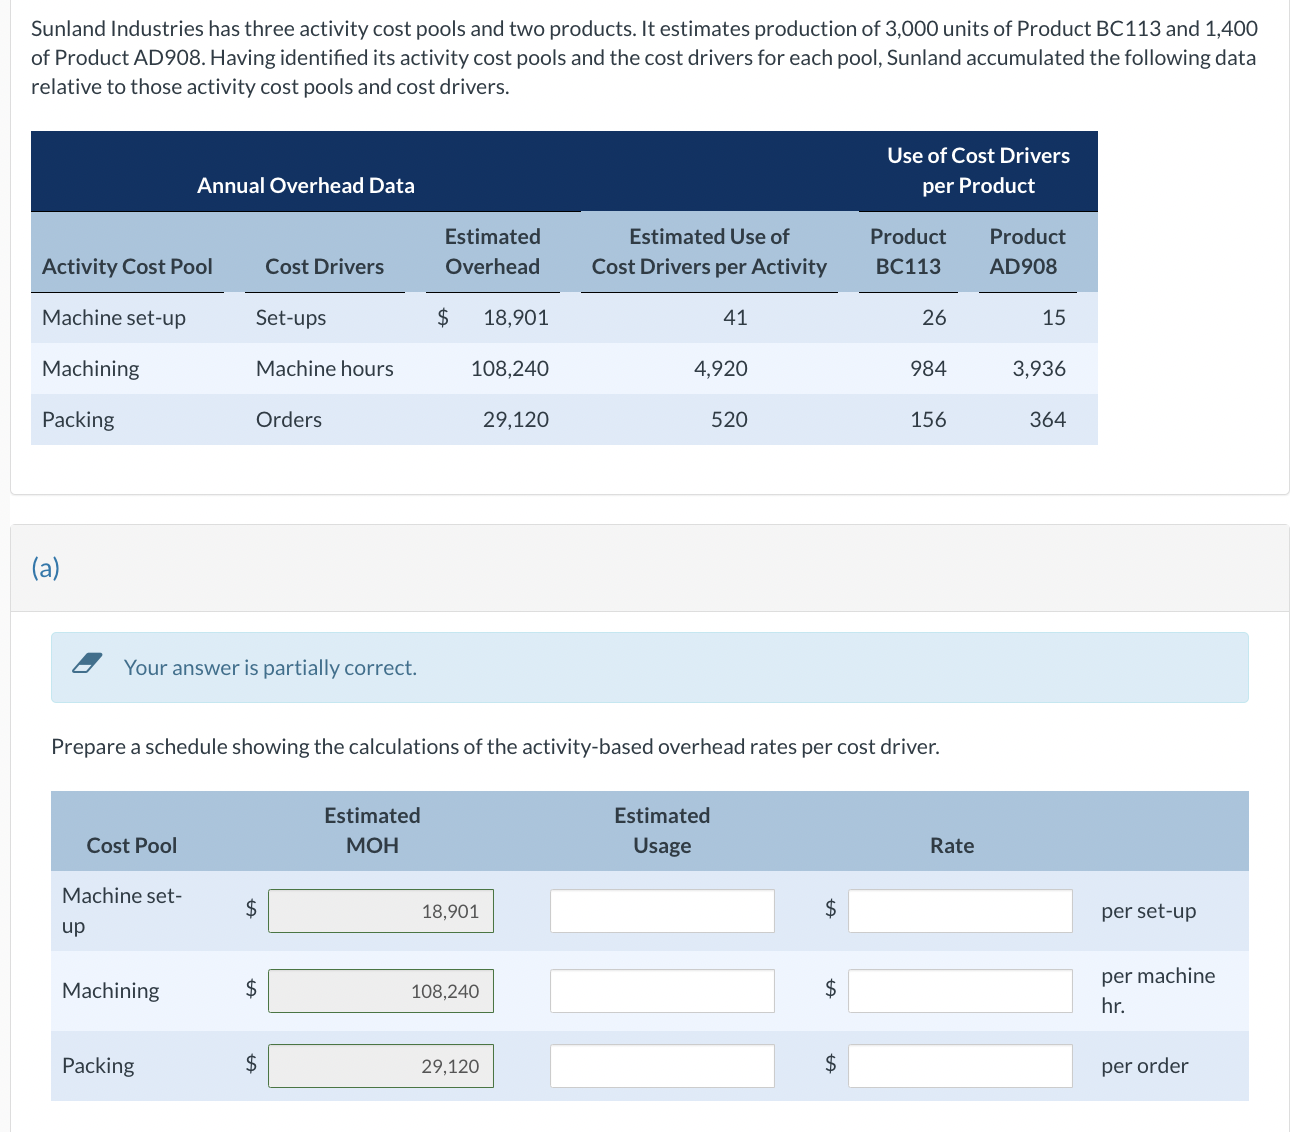Click the Product BC113 column header
Viewport: 1290px width, 1132px height.
pyautogui.click(x=907, y=251)
